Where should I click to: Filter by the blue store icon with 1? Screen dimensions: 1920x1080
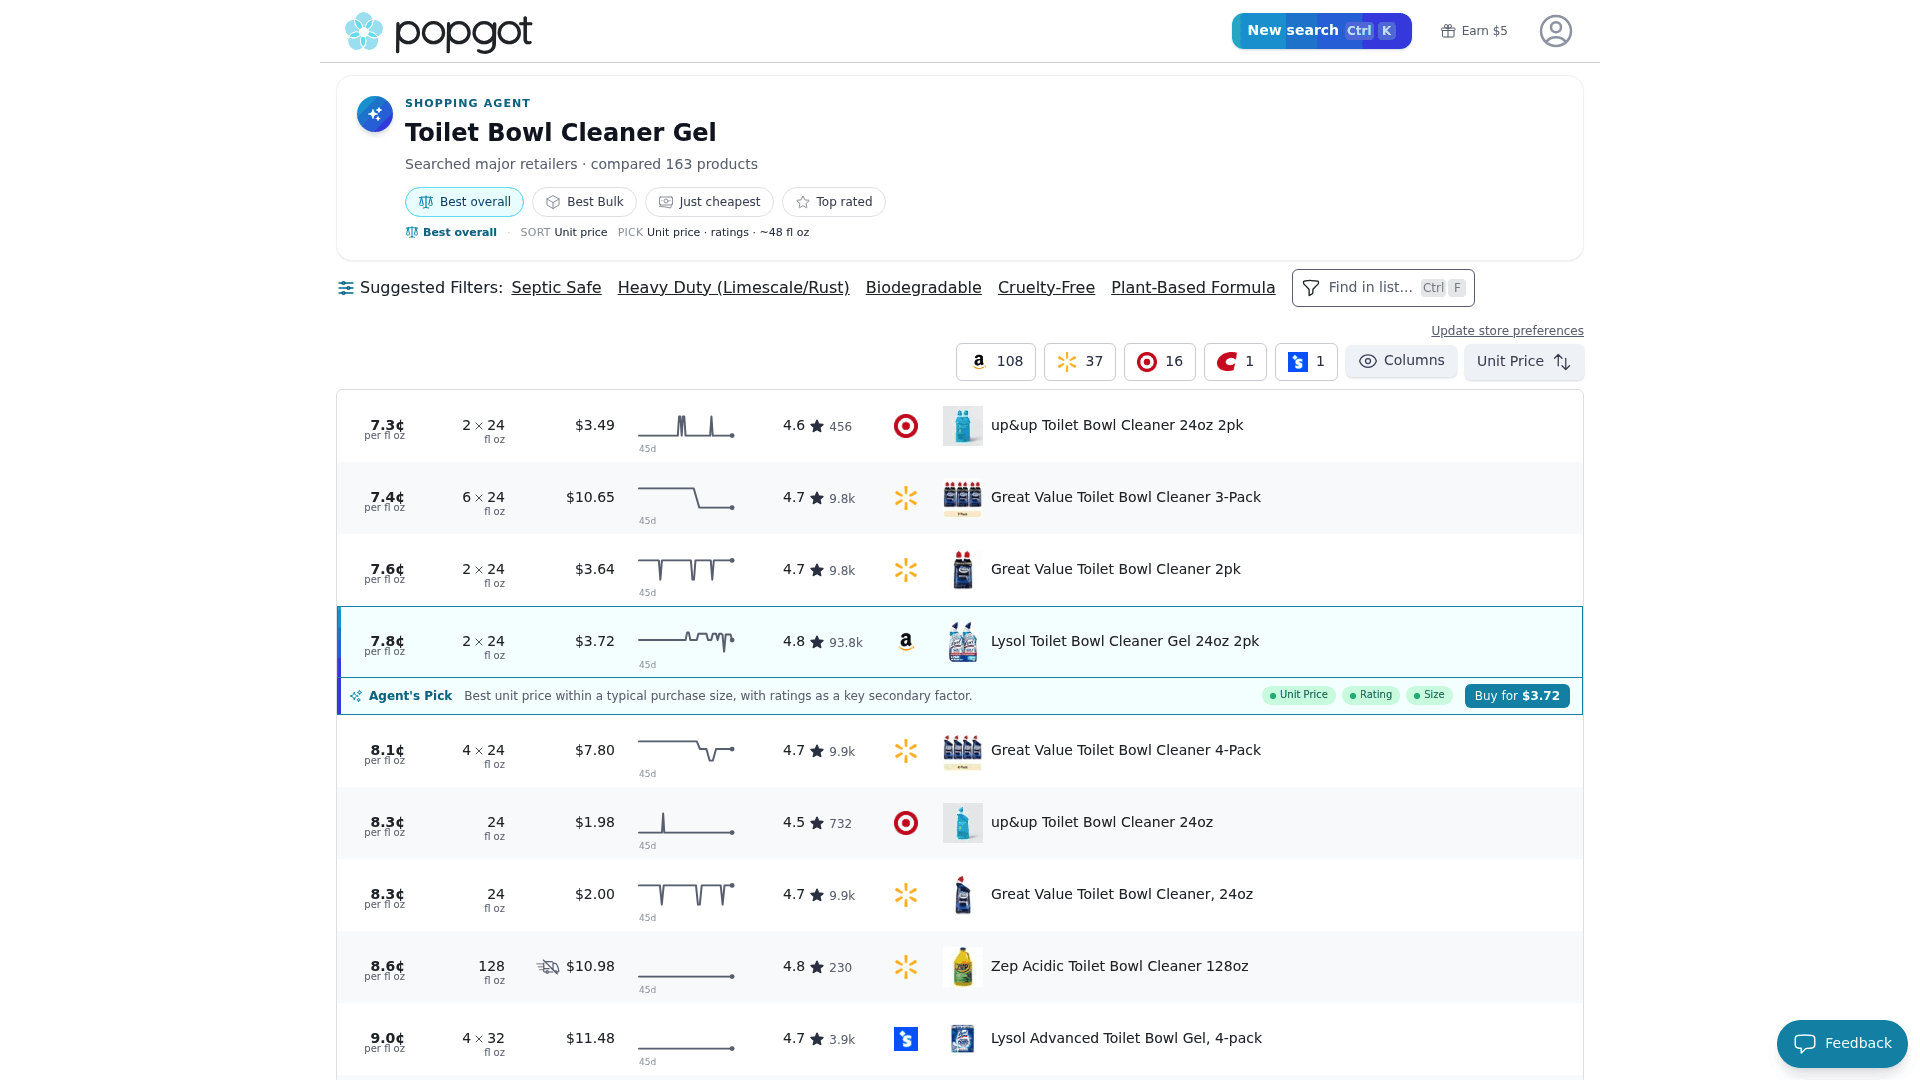pyautogui.click(x=1306, y=362)
